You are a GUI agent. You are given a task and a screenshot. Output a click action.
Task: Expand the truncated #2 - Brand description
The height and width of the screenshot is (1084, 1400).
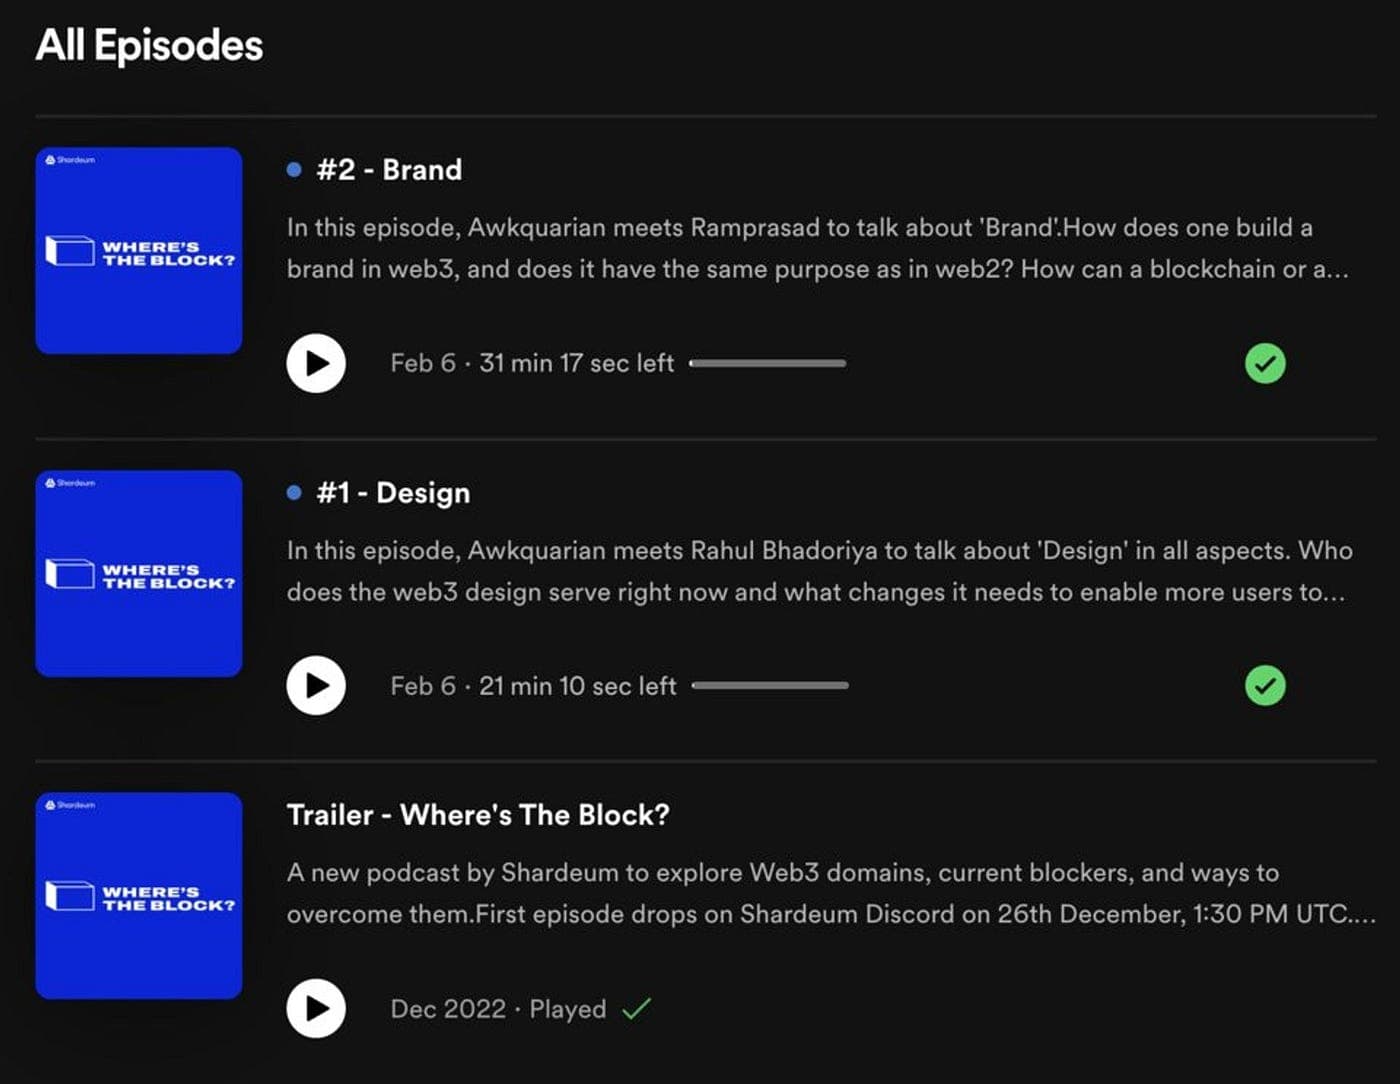818,248
